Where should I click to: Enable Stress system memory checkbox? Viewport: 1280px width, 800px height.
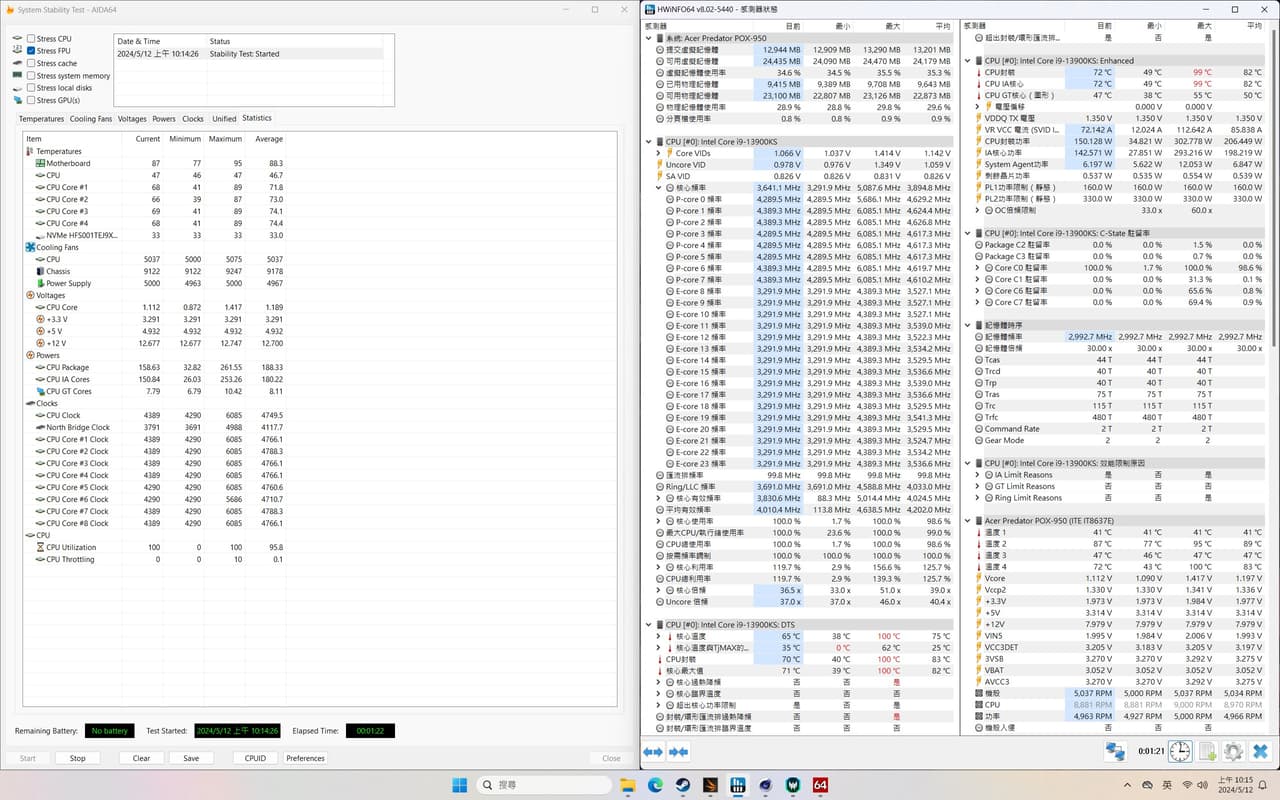pyautogui.click(x=31, y=76)
